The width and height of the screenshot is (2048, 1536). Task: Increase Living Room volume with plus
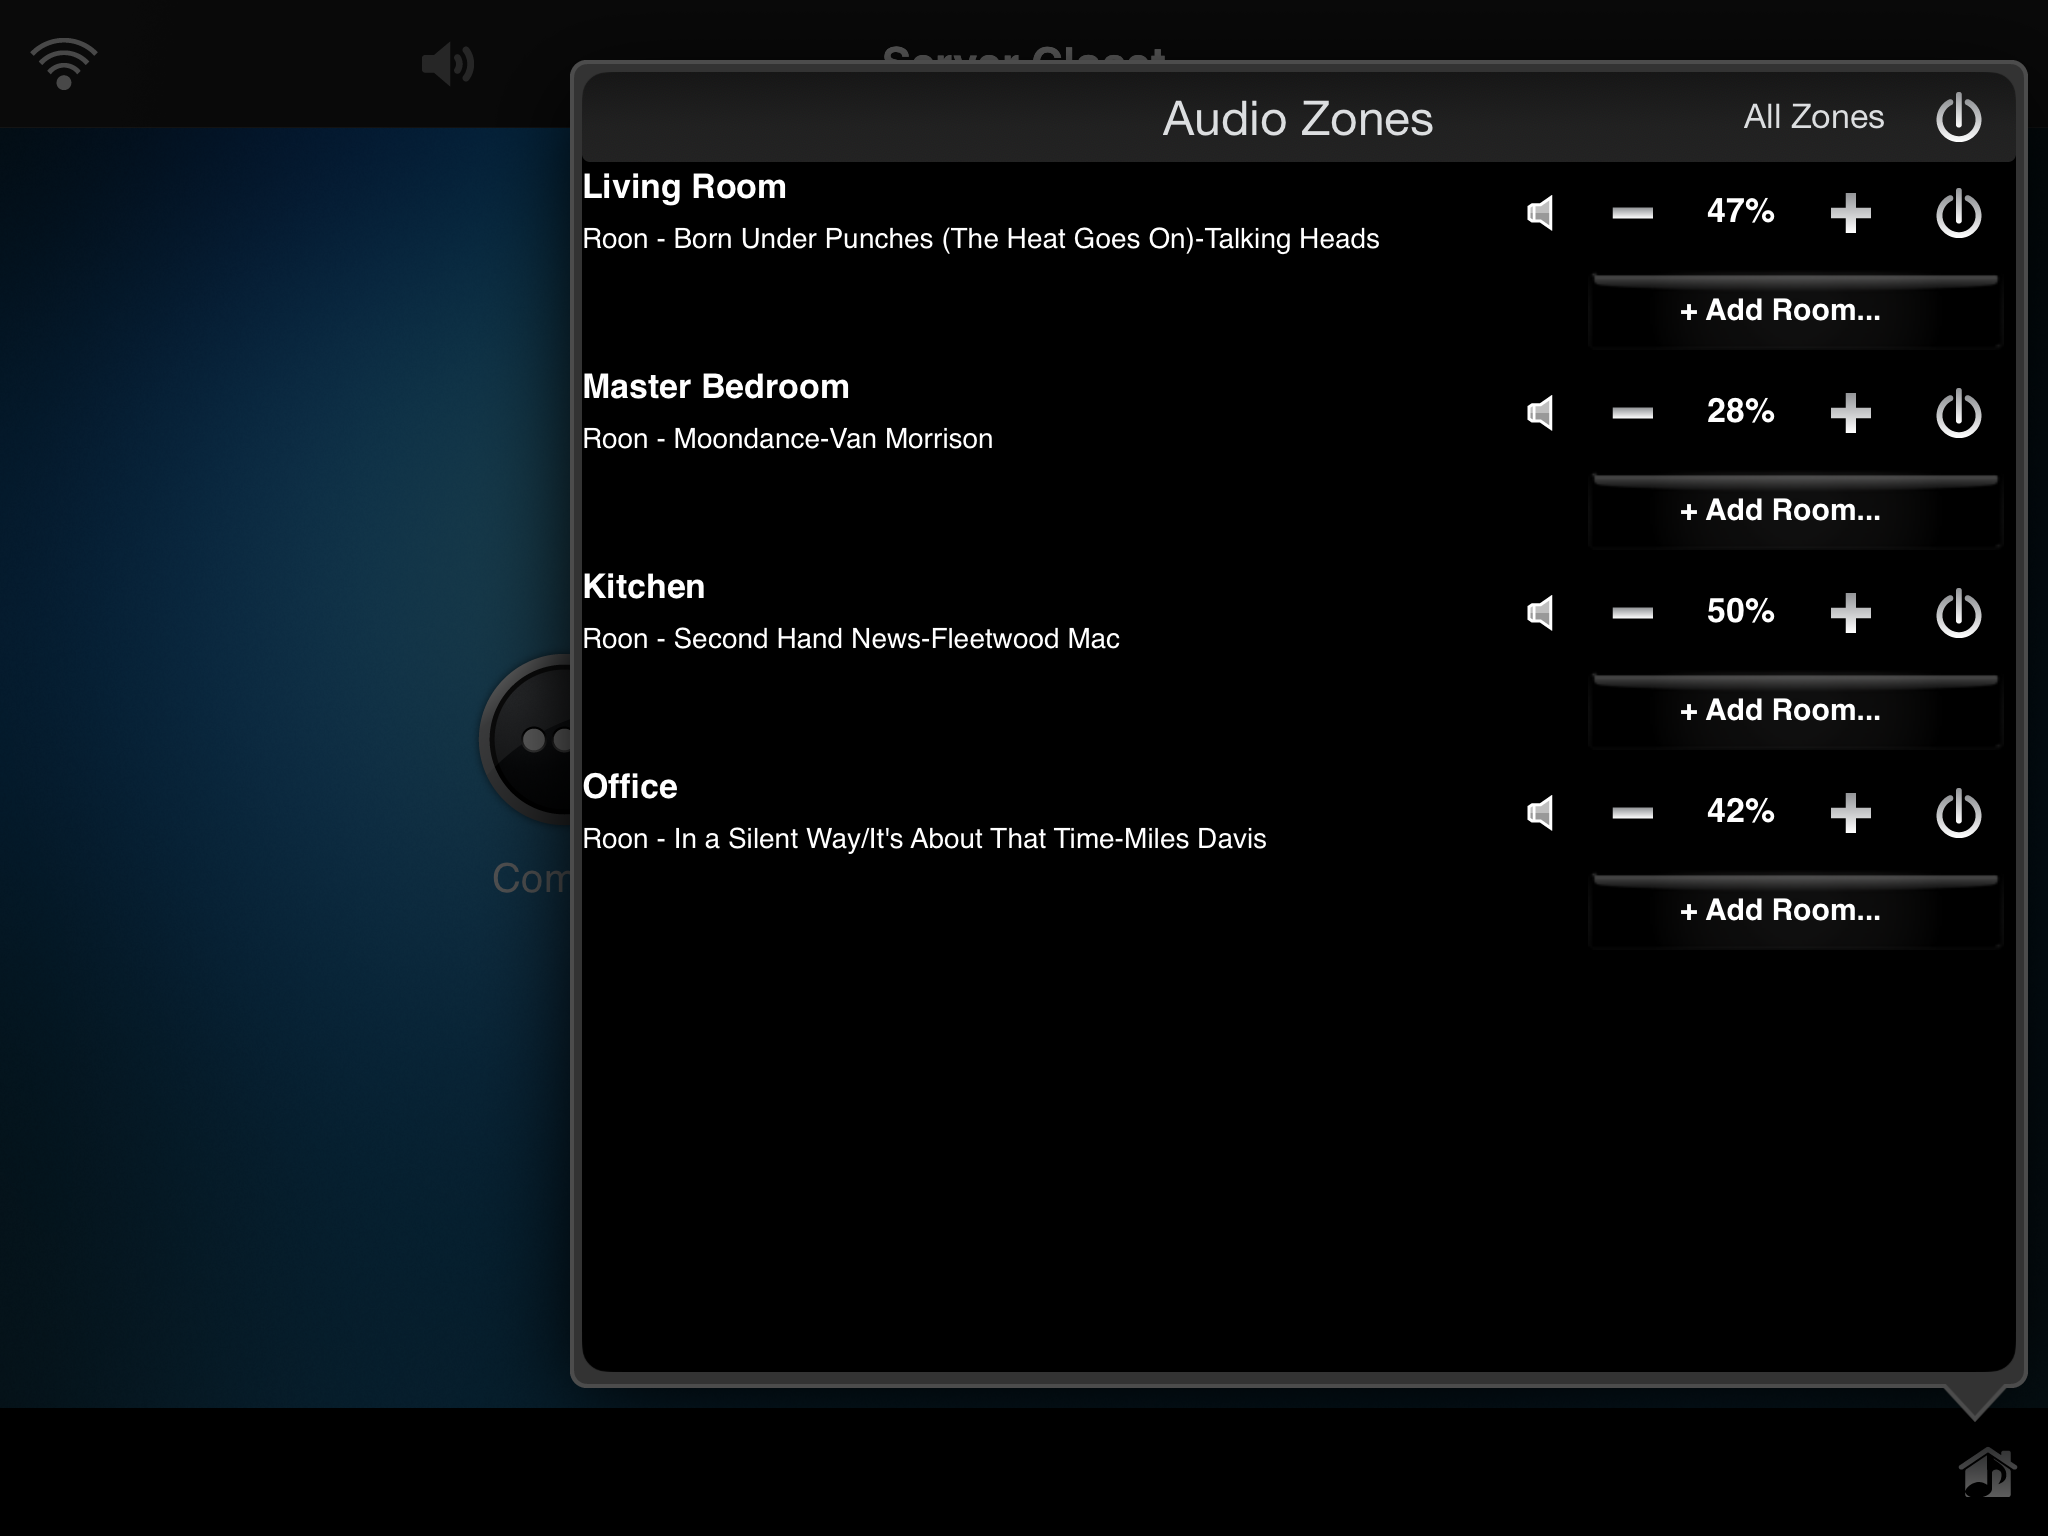coord(1850,213)
